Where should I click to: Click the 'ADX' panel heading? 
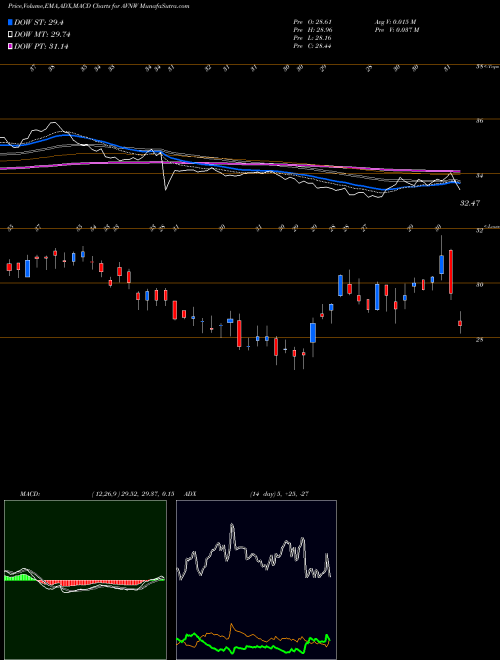click(190, 494)
